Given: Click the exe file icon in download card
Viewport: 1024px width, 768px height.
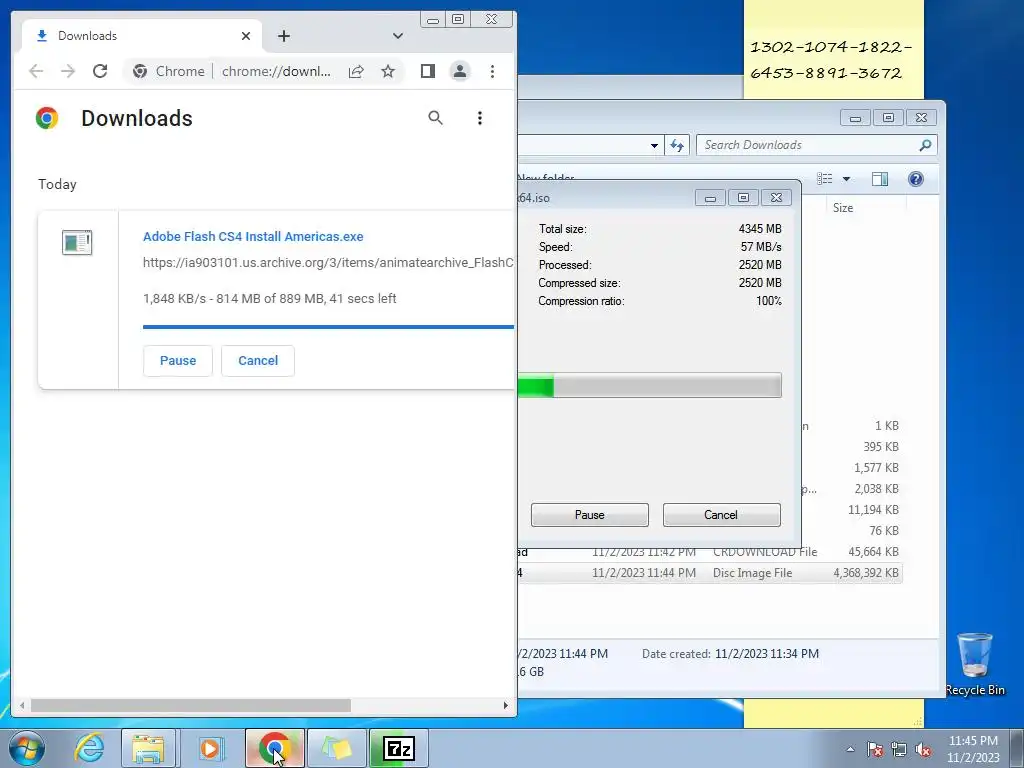Looking at the screenshot, I should point(77,242).
